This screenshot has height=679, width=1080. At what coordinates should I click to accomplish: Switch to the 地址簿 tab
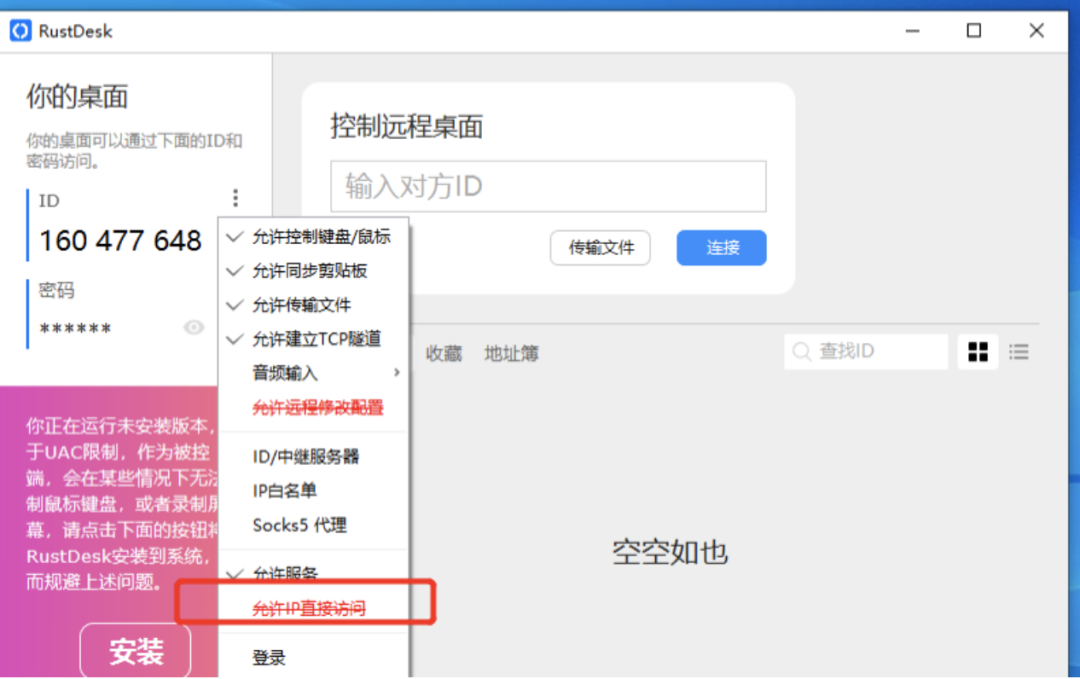pos(511,353)
